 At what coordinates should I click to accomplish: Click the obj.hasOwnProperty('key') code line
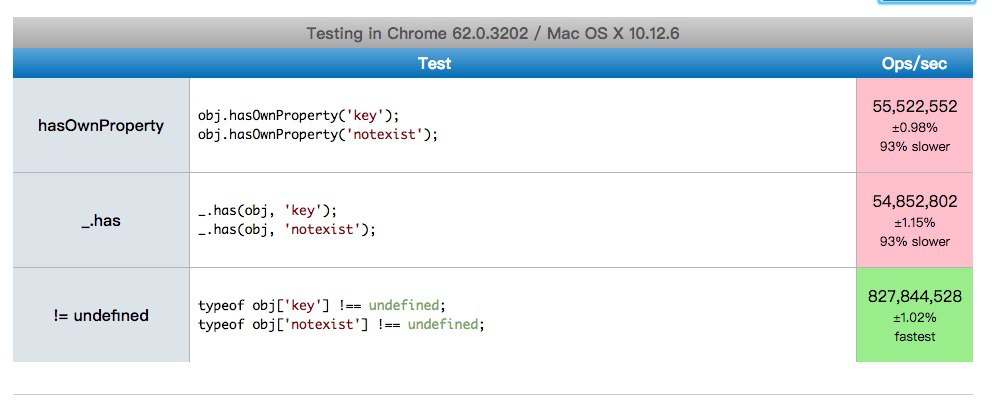pos(305,115)
